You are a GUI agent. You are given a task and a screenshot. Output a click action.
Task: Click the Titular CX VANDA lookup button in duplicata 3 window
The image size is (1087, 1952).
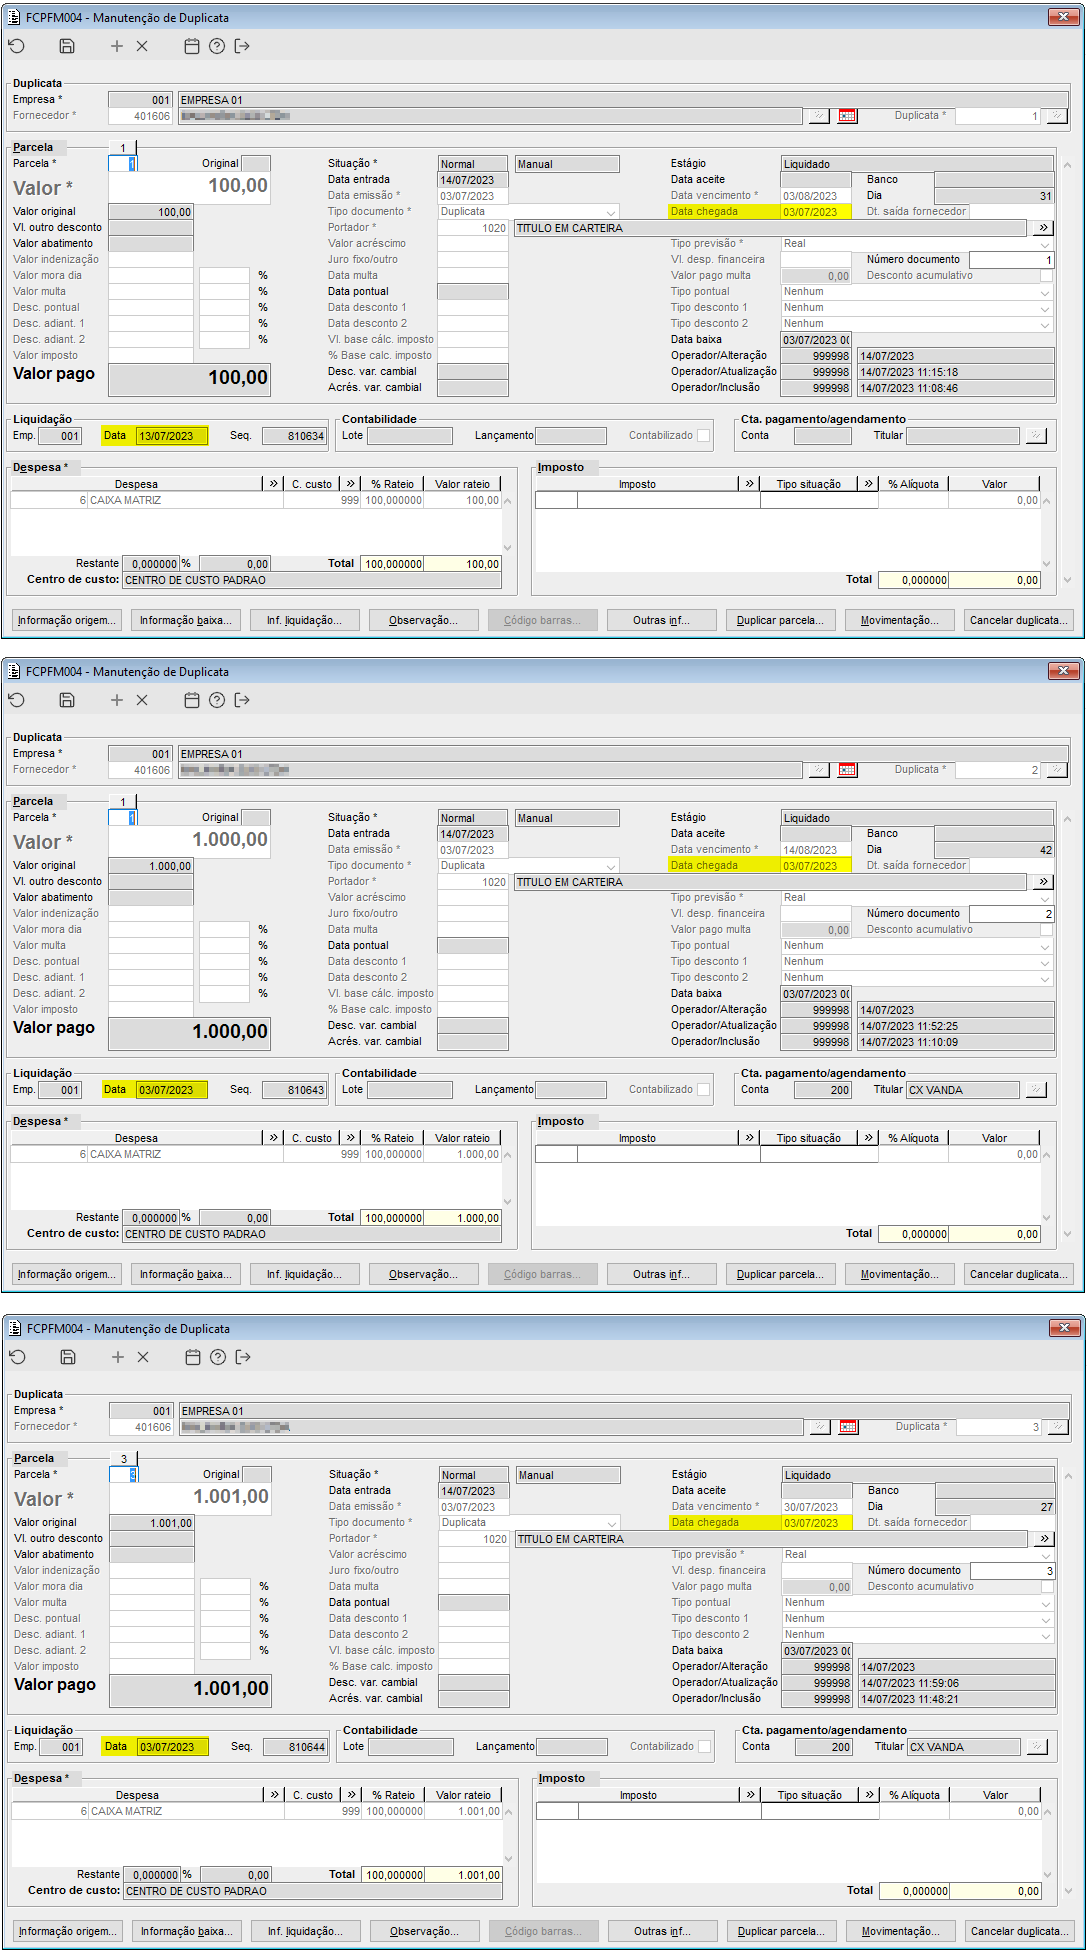point(1036,1747)
